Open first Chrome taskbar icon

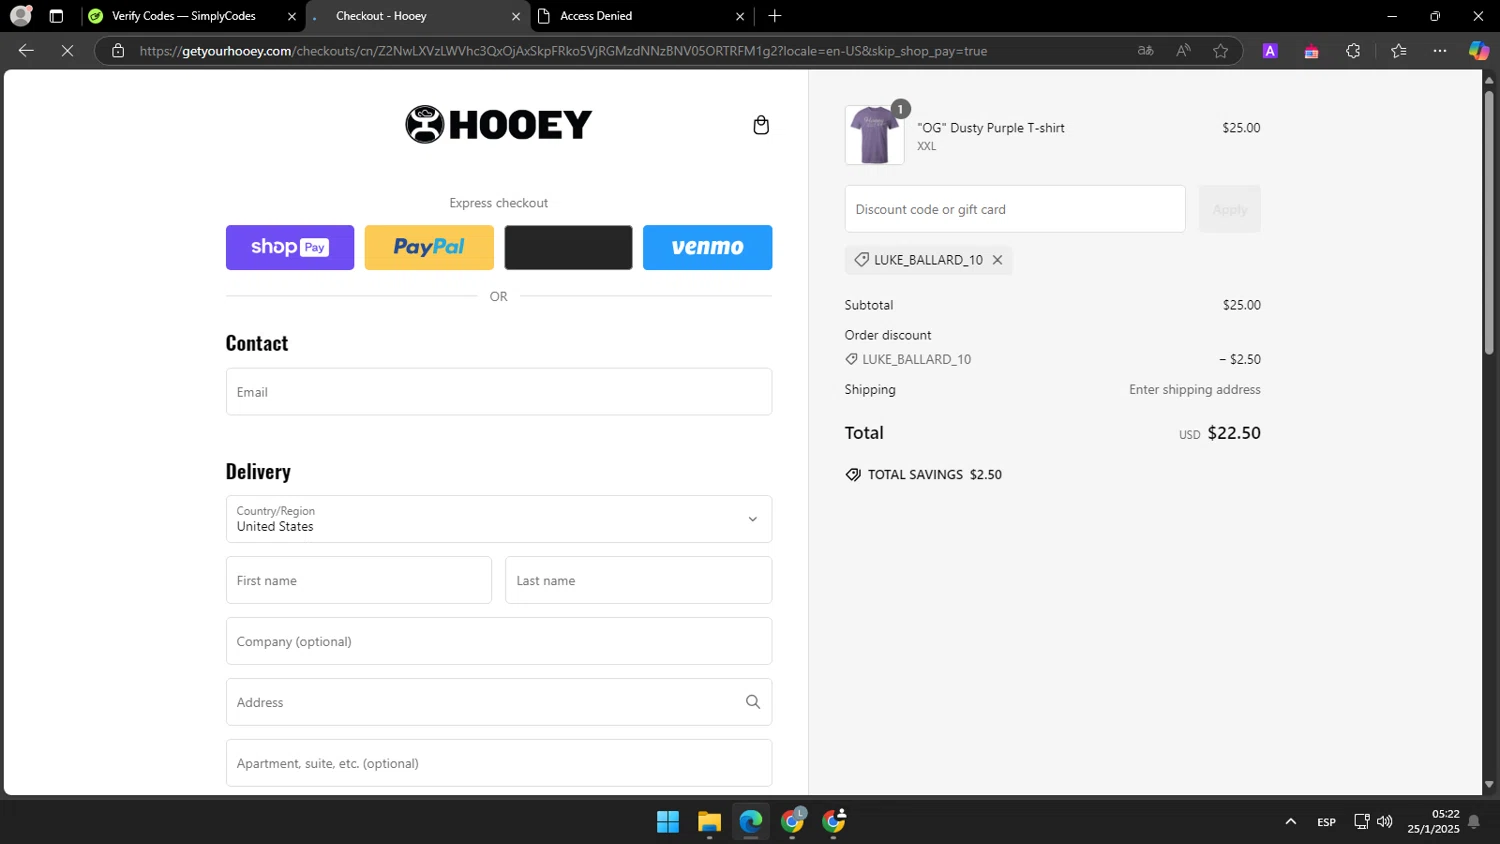pyautogui.click(x=793, y=822)
